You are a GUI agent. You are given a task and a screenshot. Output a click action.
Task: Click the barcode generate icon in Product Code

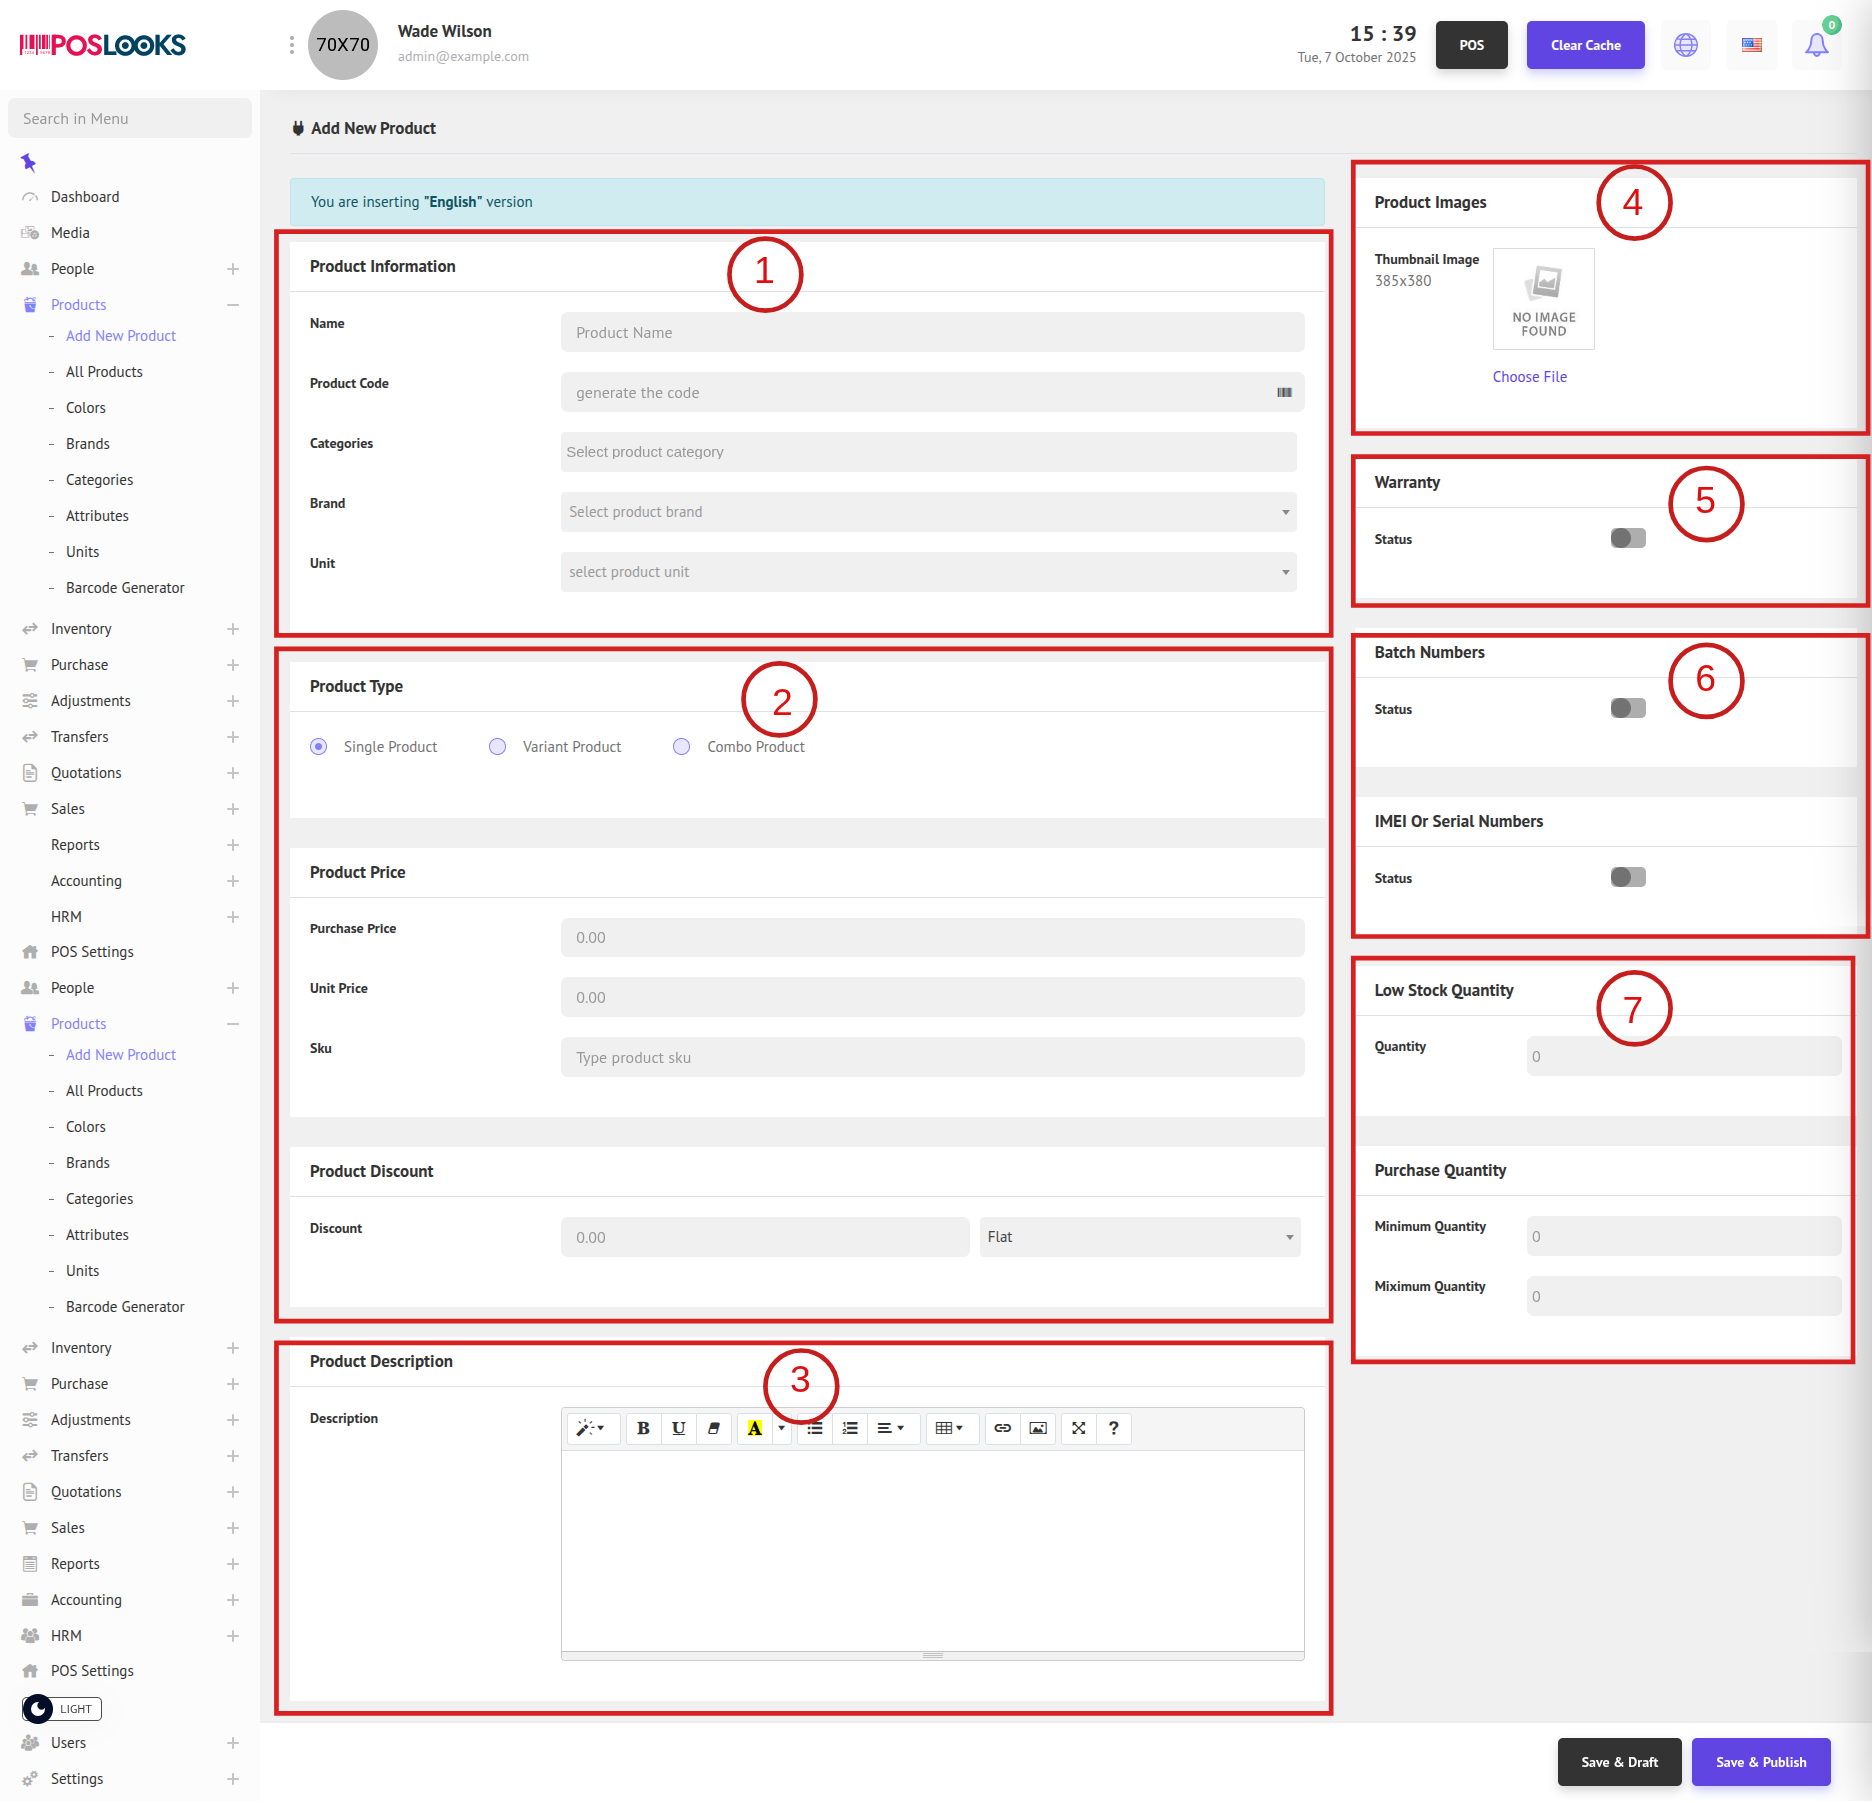[x=1284, y=392]
